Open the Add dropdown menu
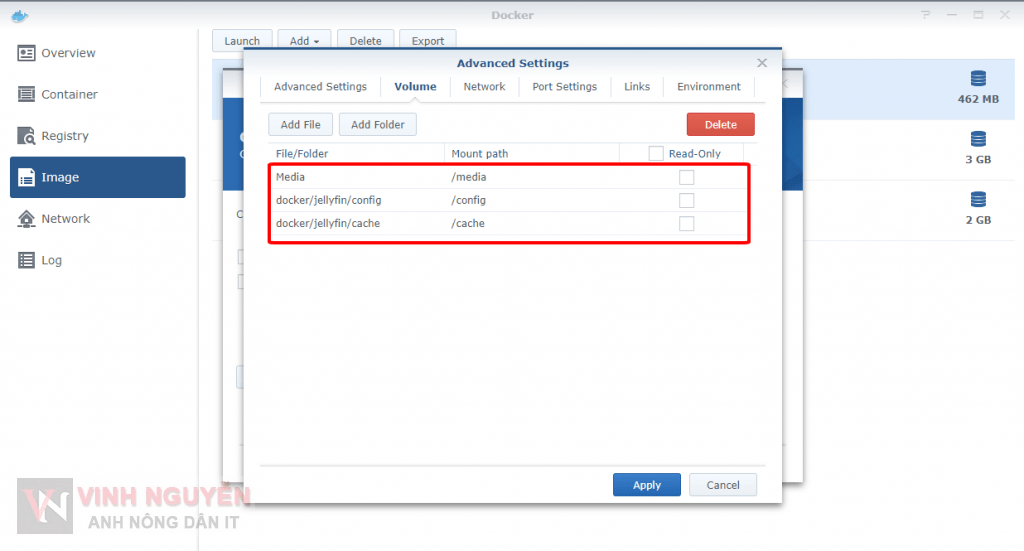1024x551 pixels. tap(304, 41)
